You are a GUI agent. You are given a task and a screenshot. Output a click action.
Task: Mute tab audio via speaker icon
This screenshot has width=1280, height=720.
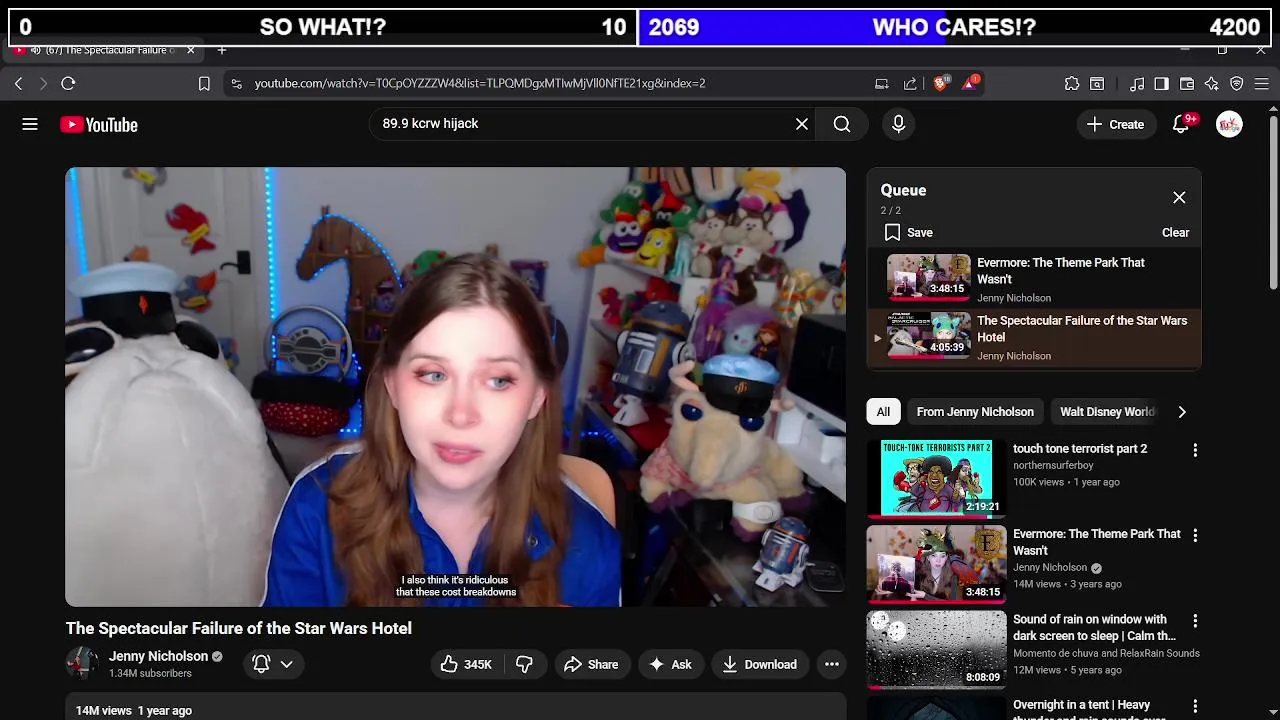(36, 50)
